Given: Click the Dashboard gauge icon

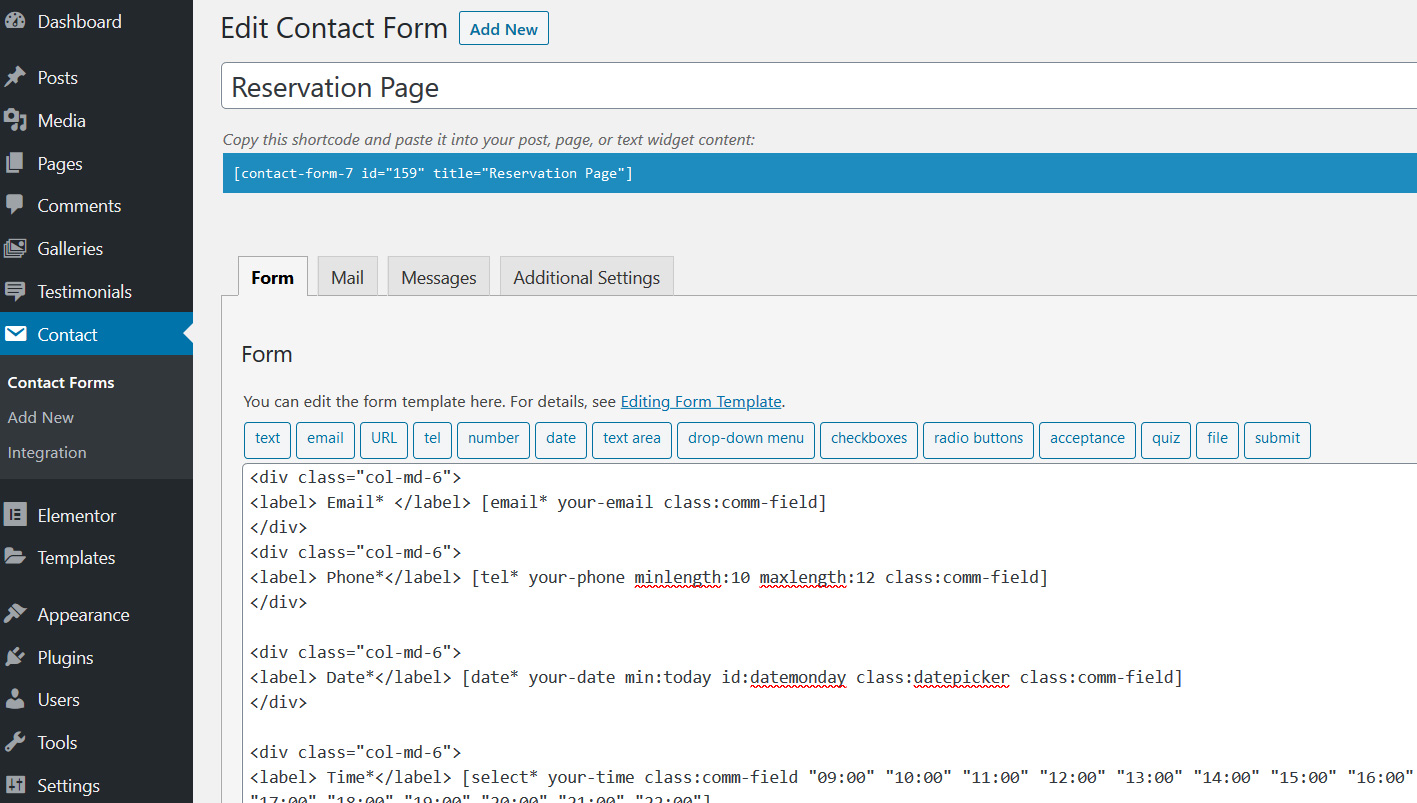Looking at the screenshot, I should coord(15,21).
